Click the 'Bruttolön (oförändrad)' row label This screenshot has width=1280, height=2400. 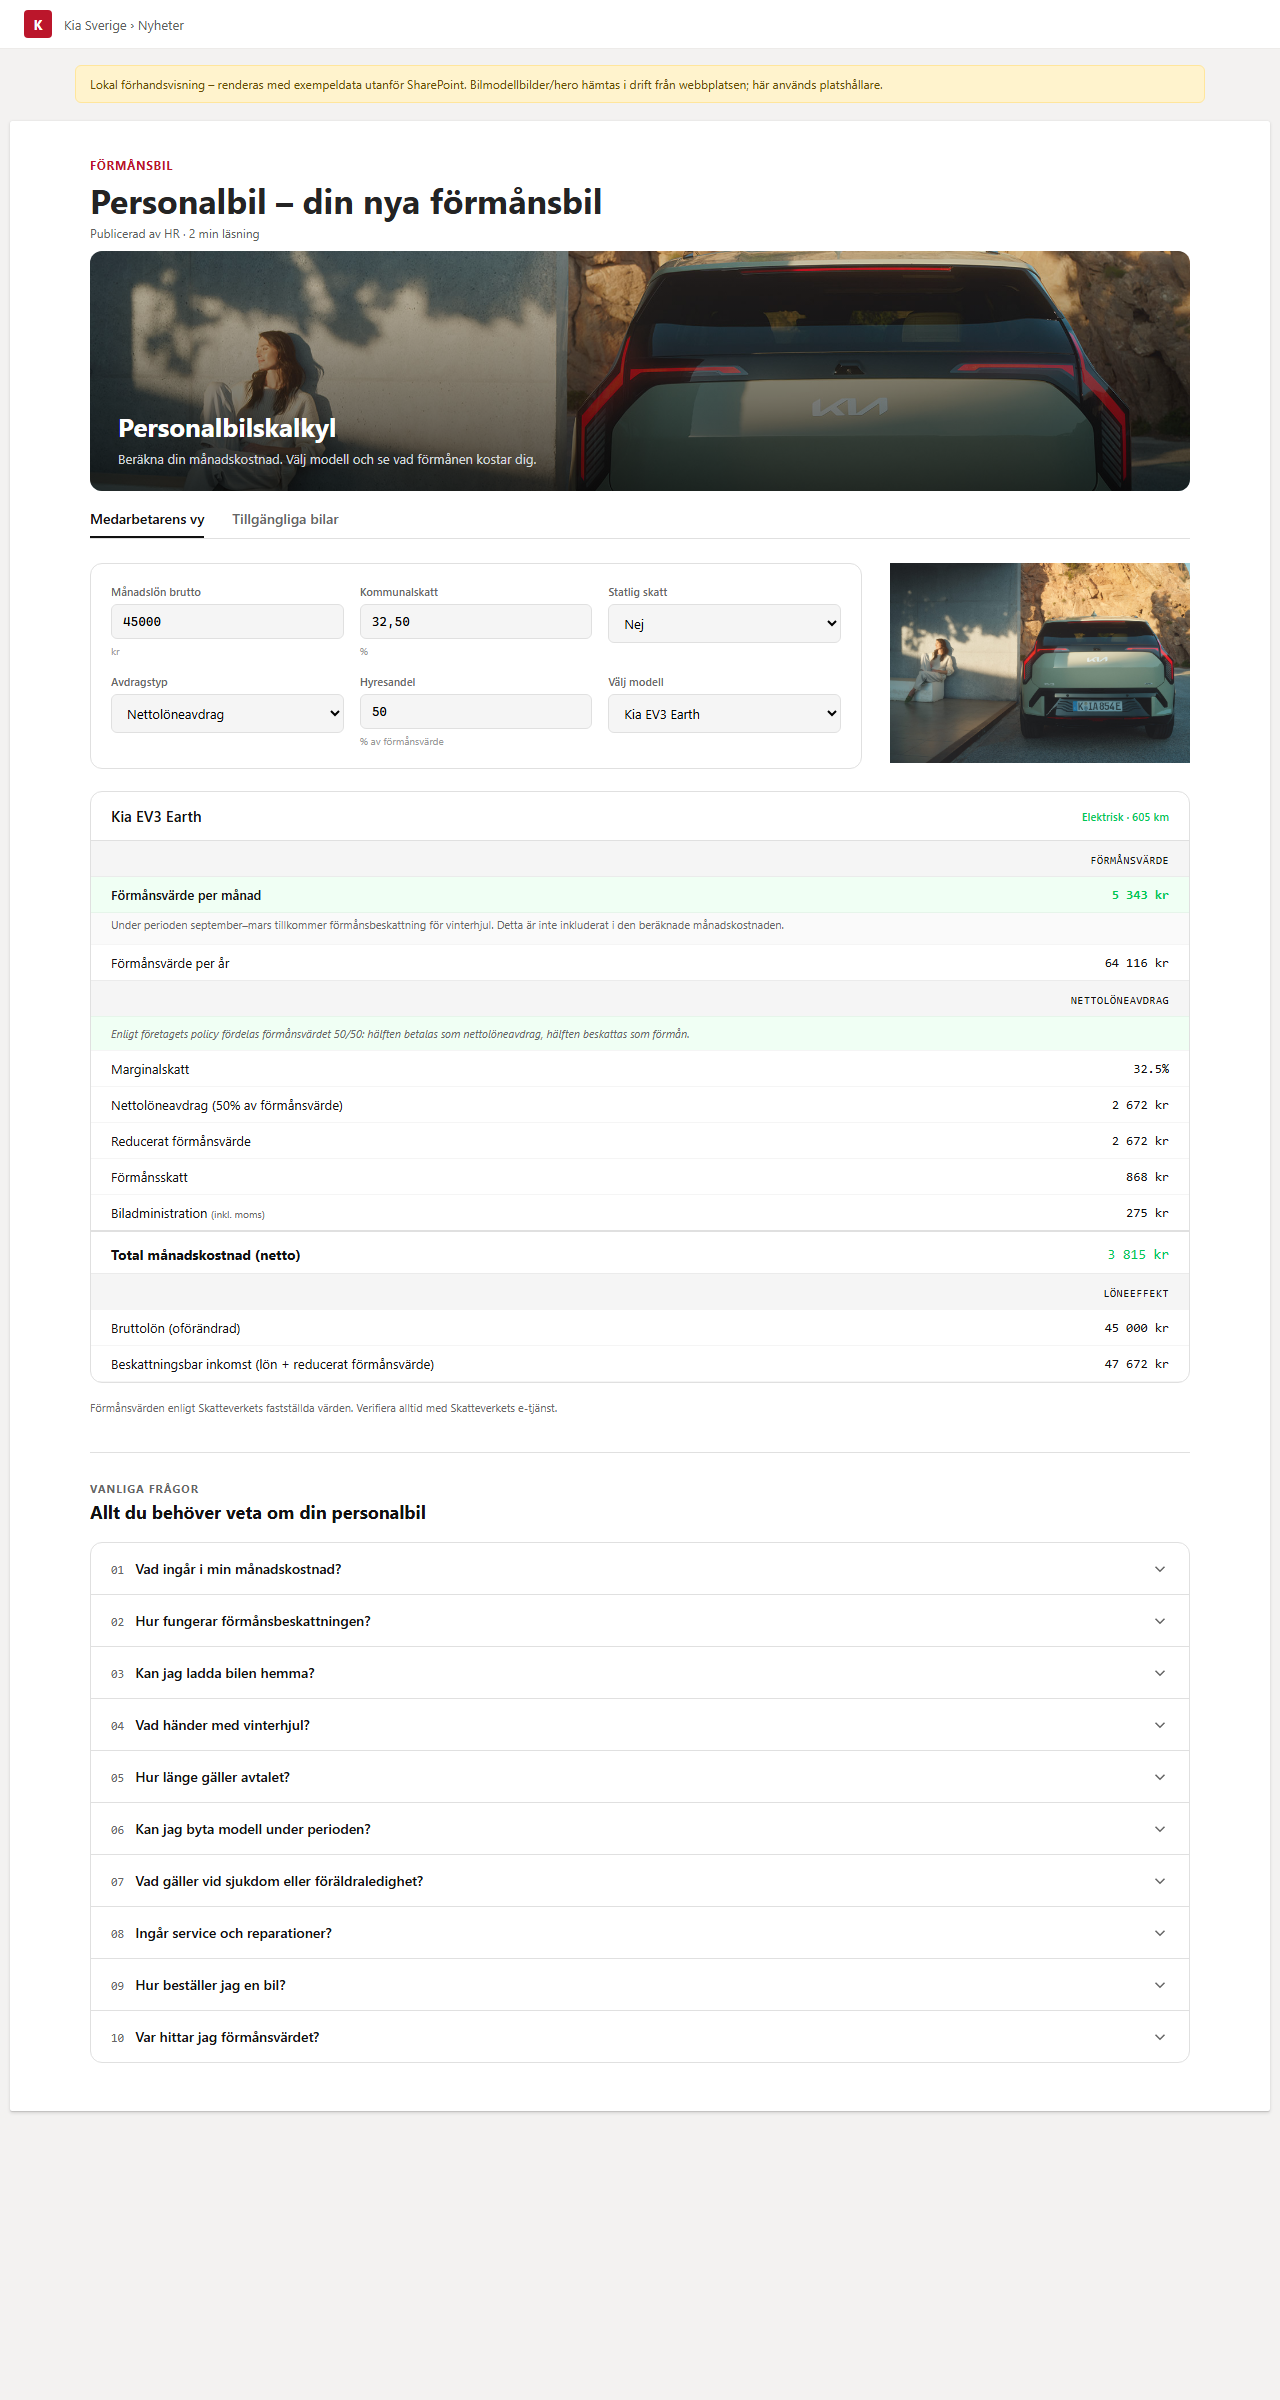click(176, 1328)
